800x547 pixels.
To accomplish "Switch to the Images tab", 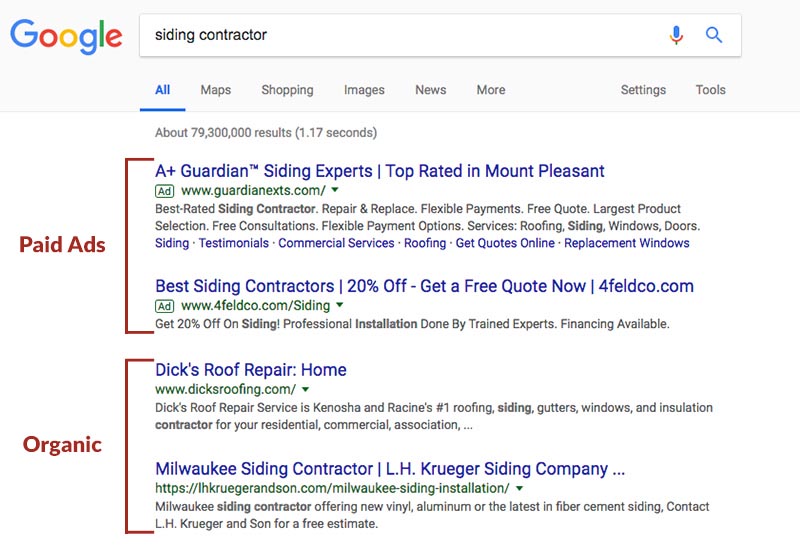I will click(364, 90).
